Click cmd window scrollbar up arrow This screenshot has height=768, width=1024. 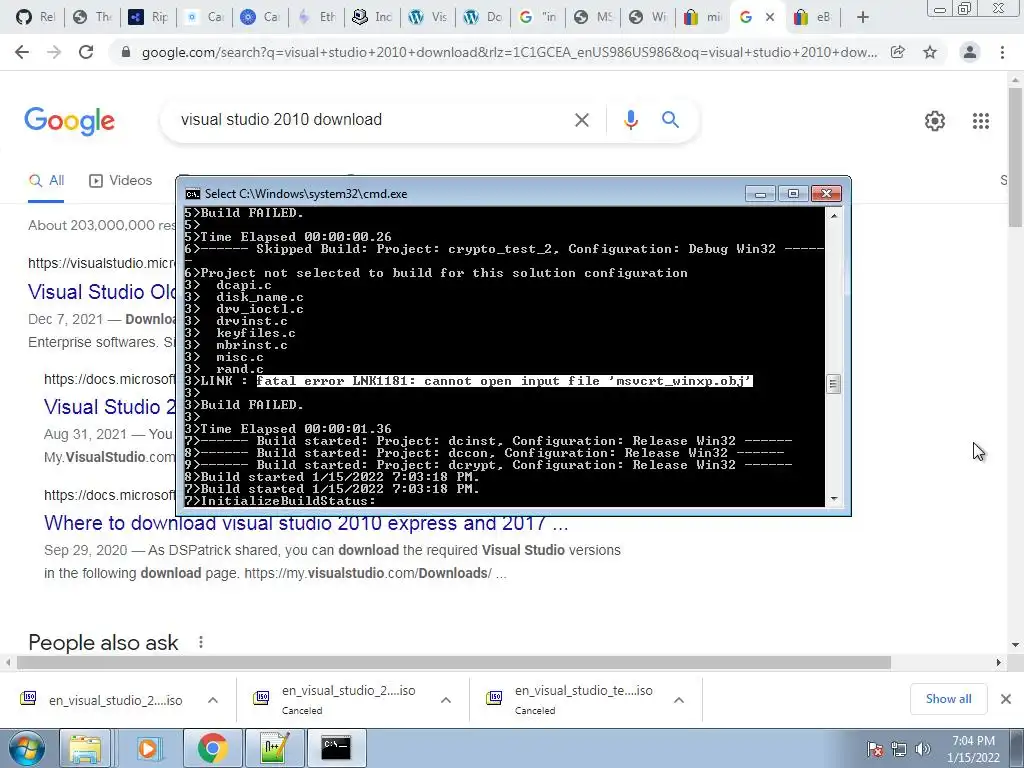coord(833,215)
